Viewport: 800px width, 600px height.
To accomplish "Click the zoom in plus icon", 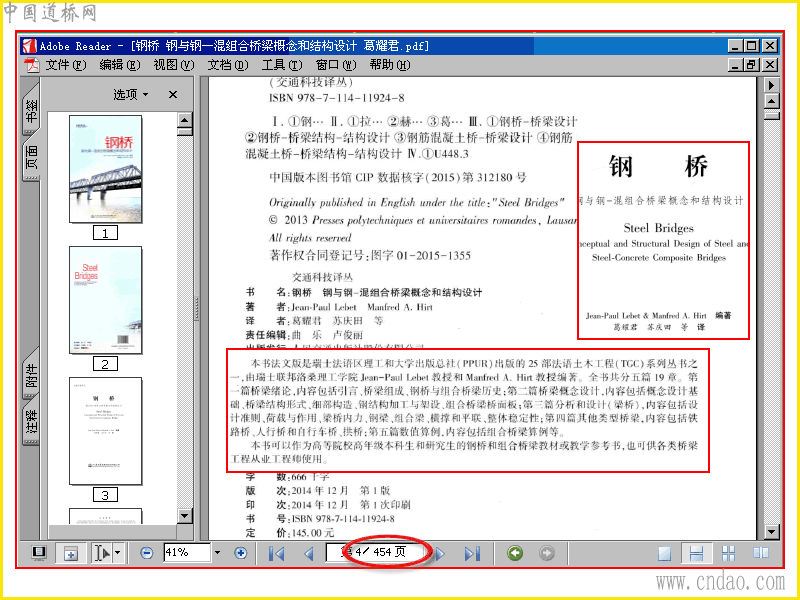I will click(241, 553).
